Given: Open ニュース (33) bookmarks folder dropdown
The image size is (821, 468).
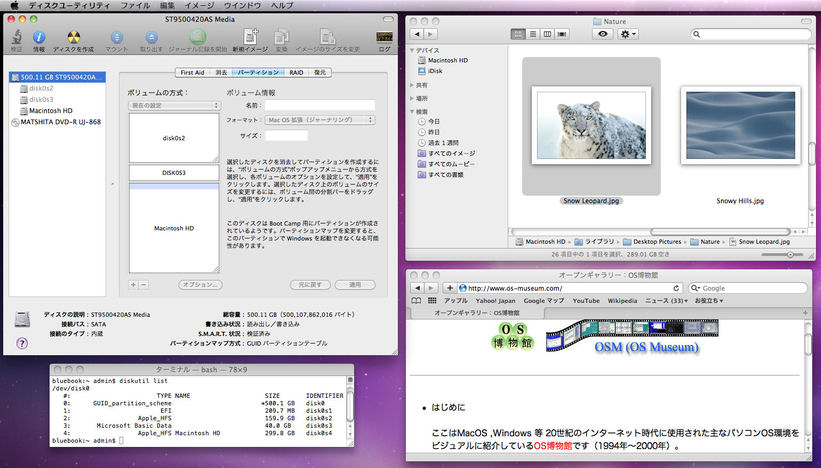Looking at the screenshot, I should click(x=667, y=300).
